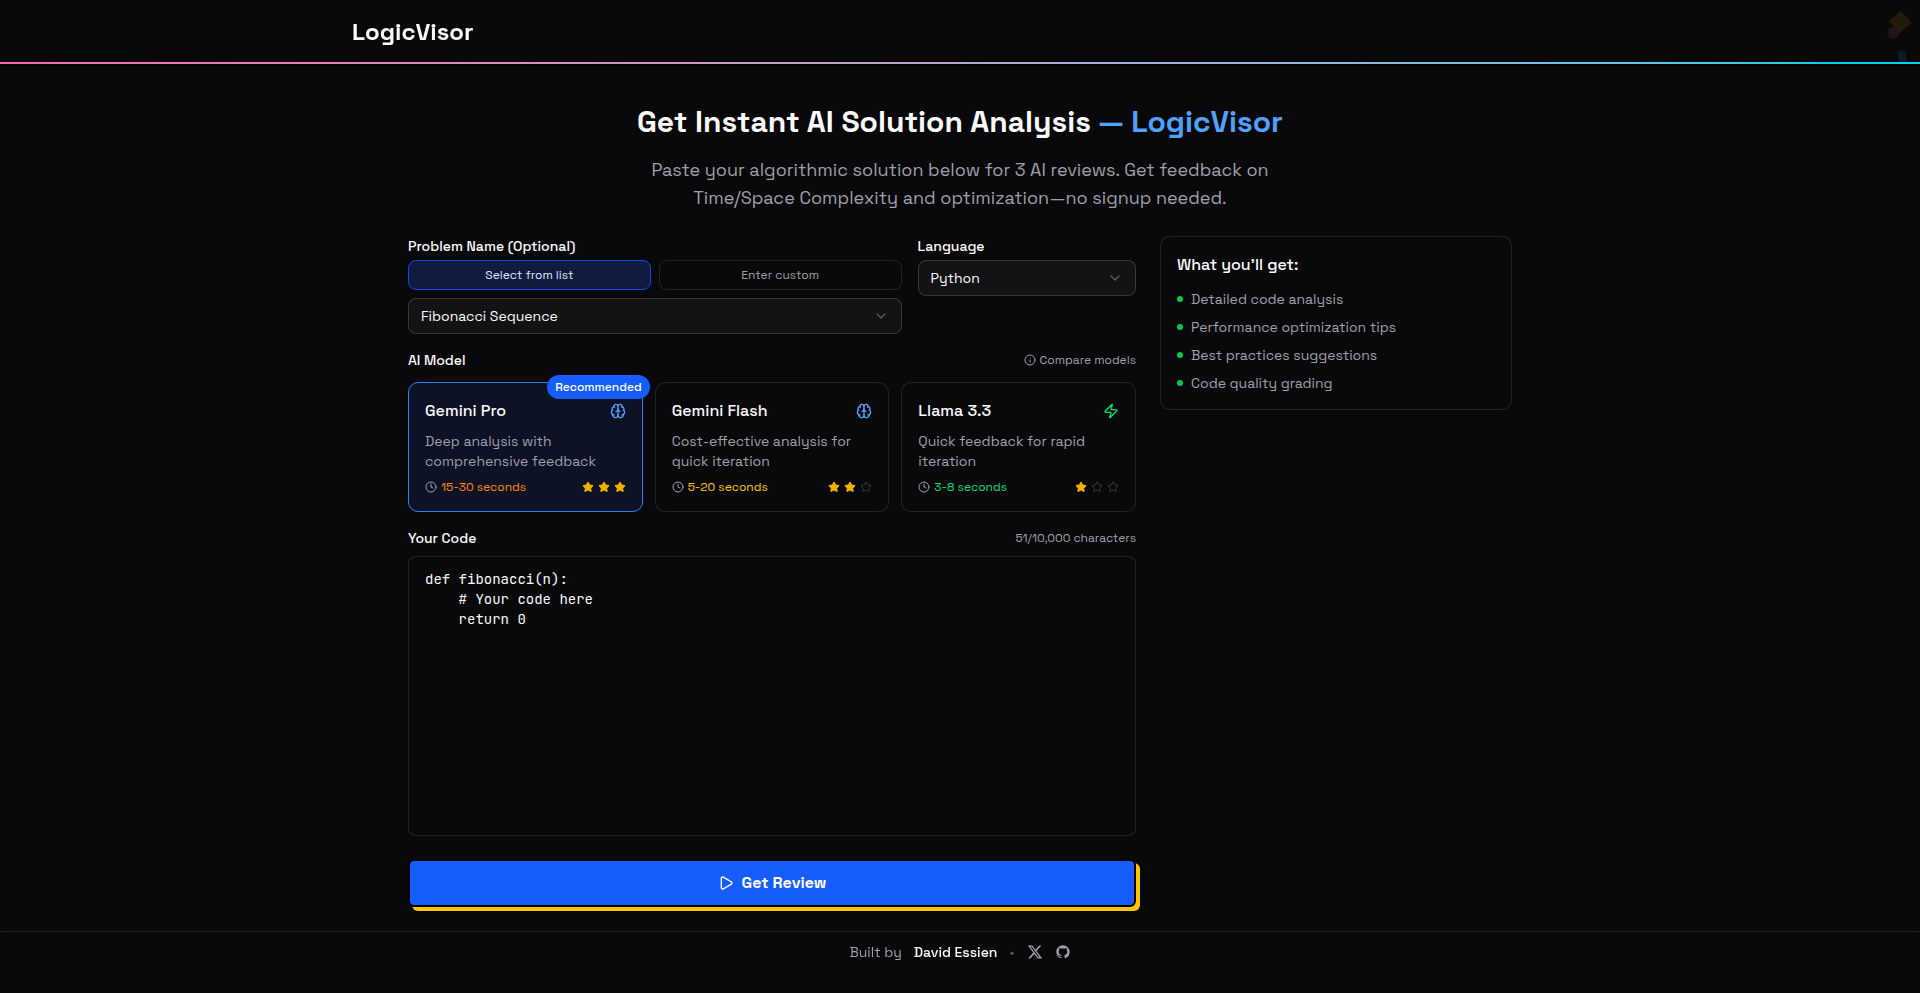This screenshot has width=1920, height=993.
Task: Open the GitHub icon in the footer
Action: pyautogui.click(x=1062, y=952)
